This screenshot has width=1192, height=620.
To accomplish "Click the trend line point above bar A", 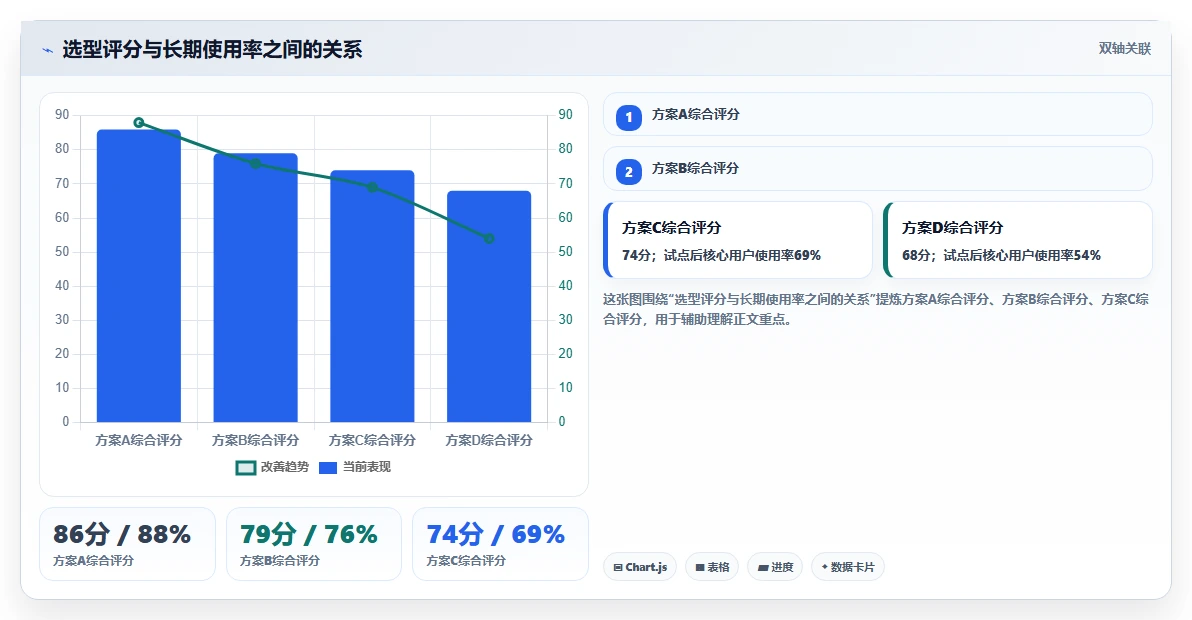I will coord(138,122).
